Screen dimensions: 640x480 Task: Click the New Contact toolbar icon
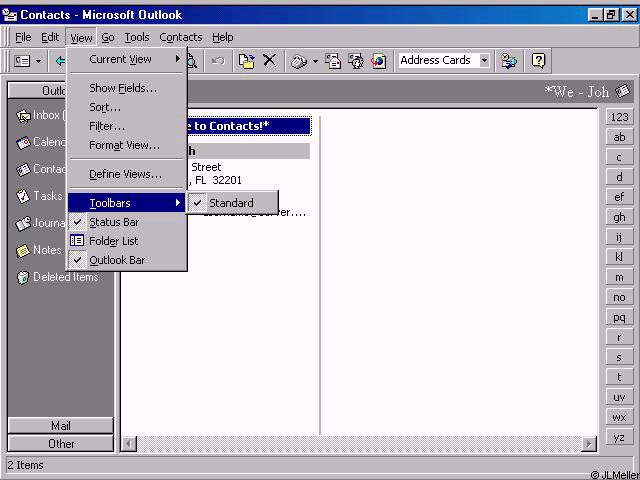click(x=22, y=61)
